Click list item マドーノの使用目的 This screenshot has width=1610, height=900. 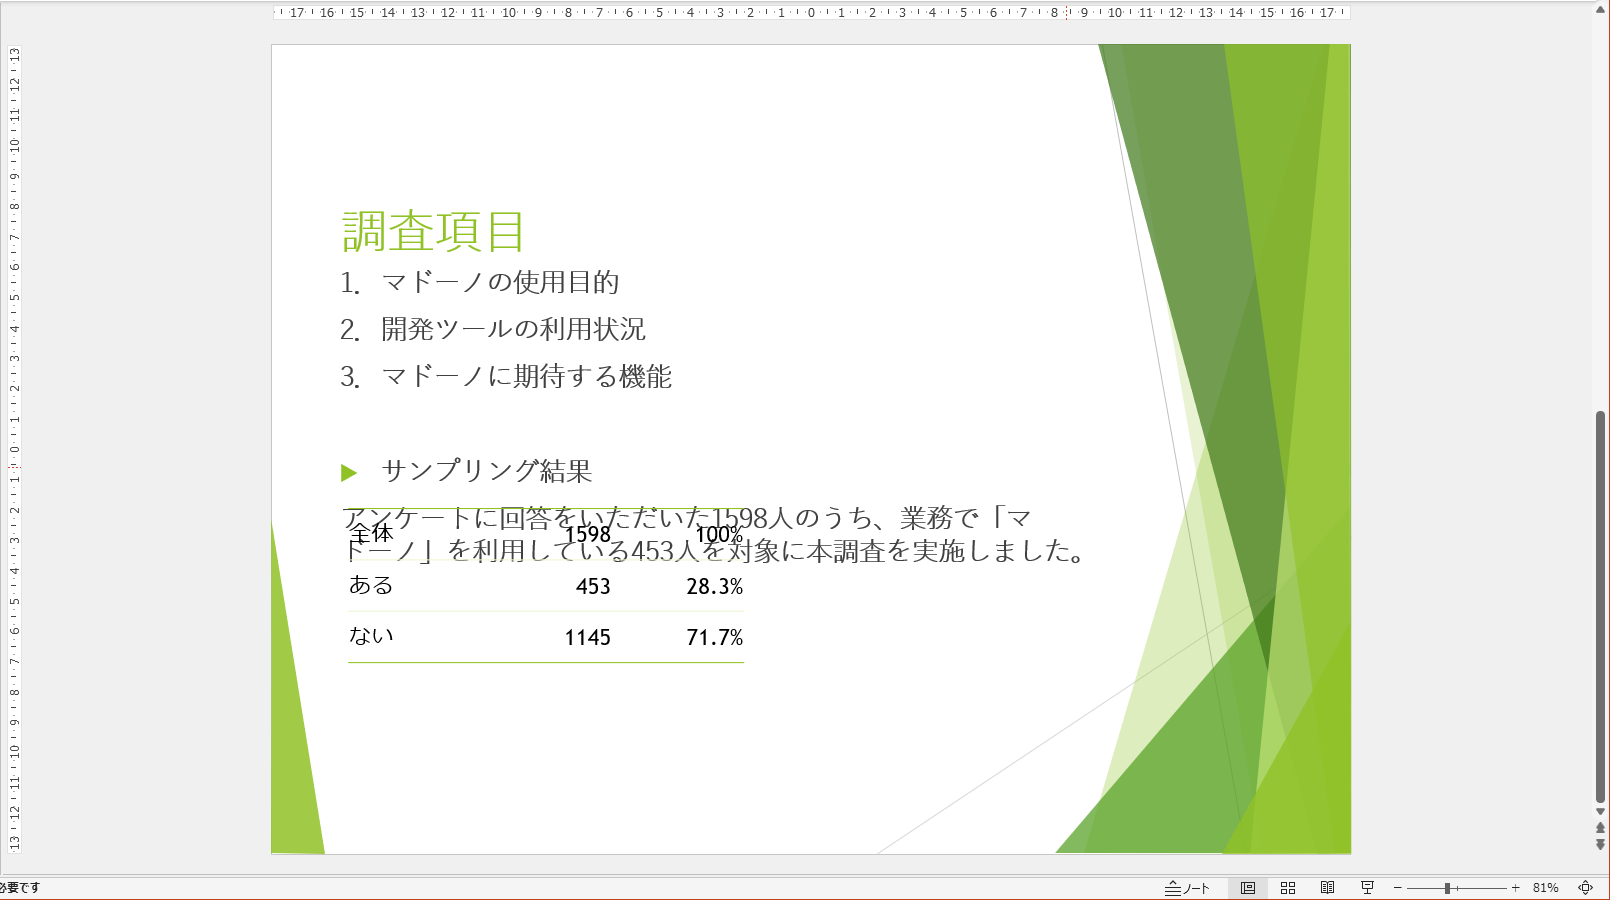pos(500,283)
